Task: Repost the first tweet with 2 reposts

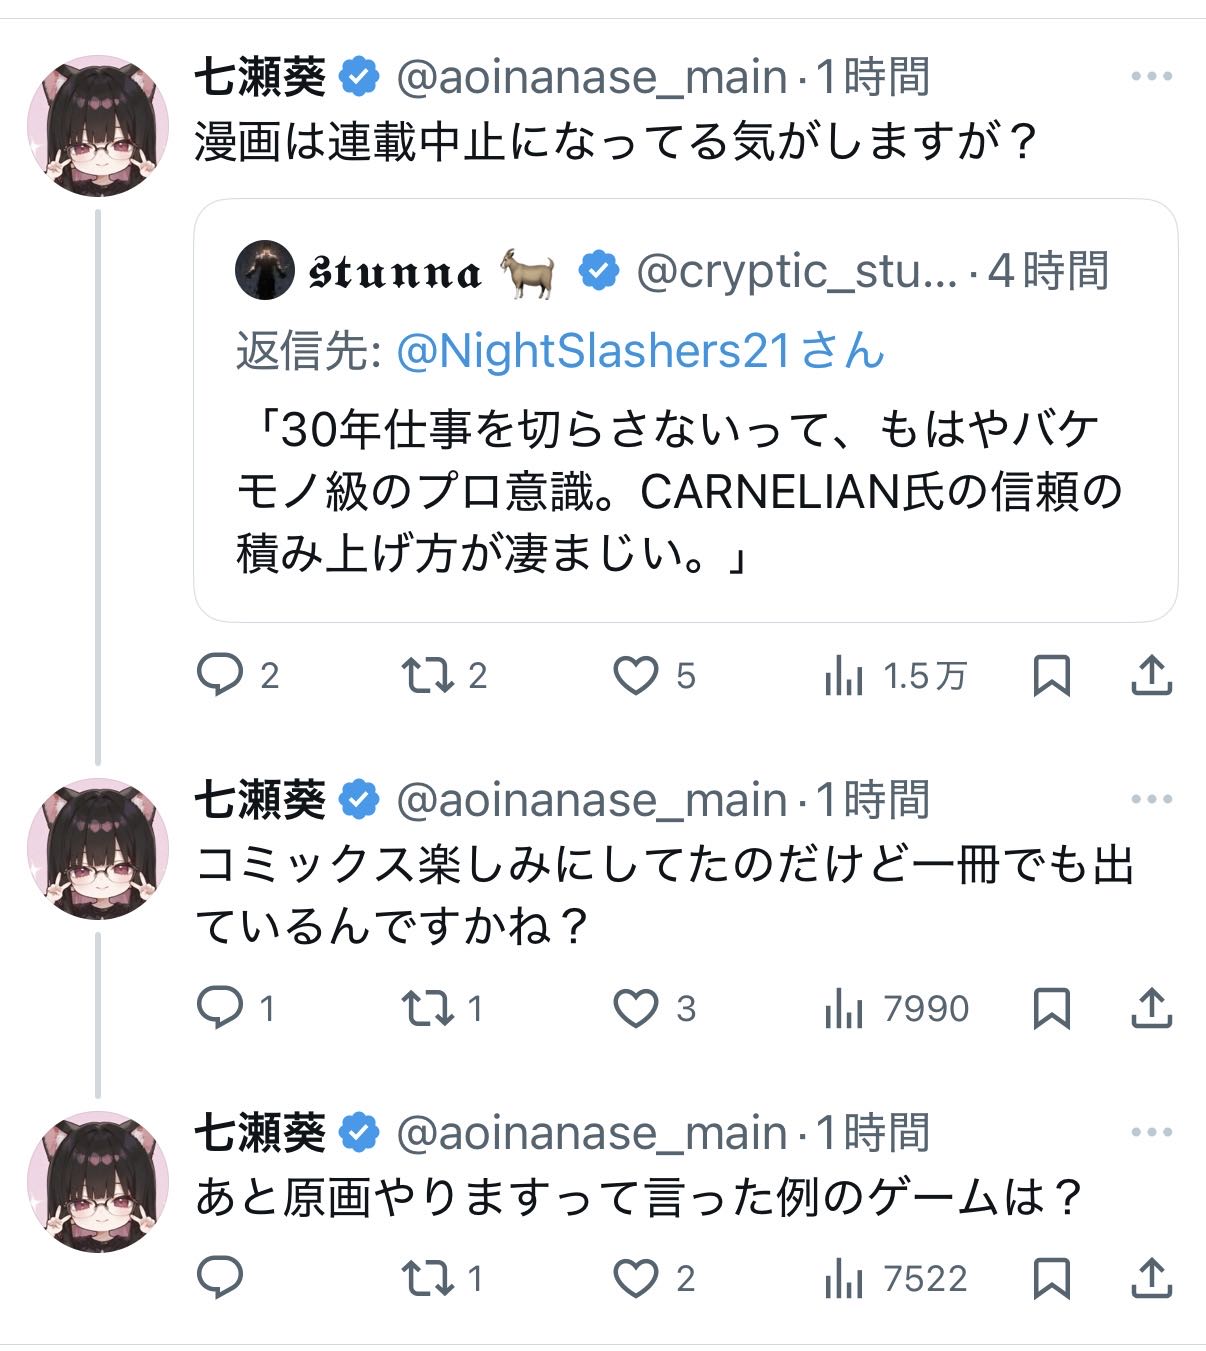Action: tap(427, 675)
